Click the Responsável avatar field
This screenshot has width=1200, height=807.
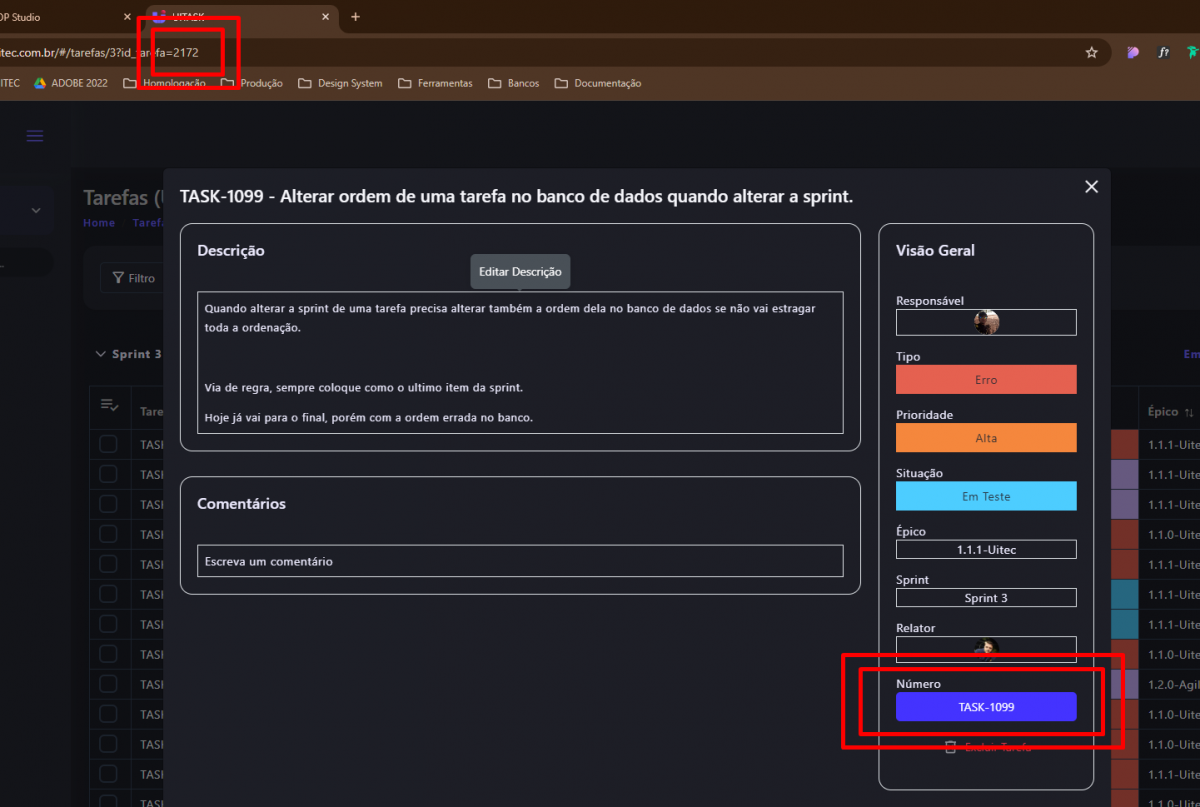pos(986,322)
